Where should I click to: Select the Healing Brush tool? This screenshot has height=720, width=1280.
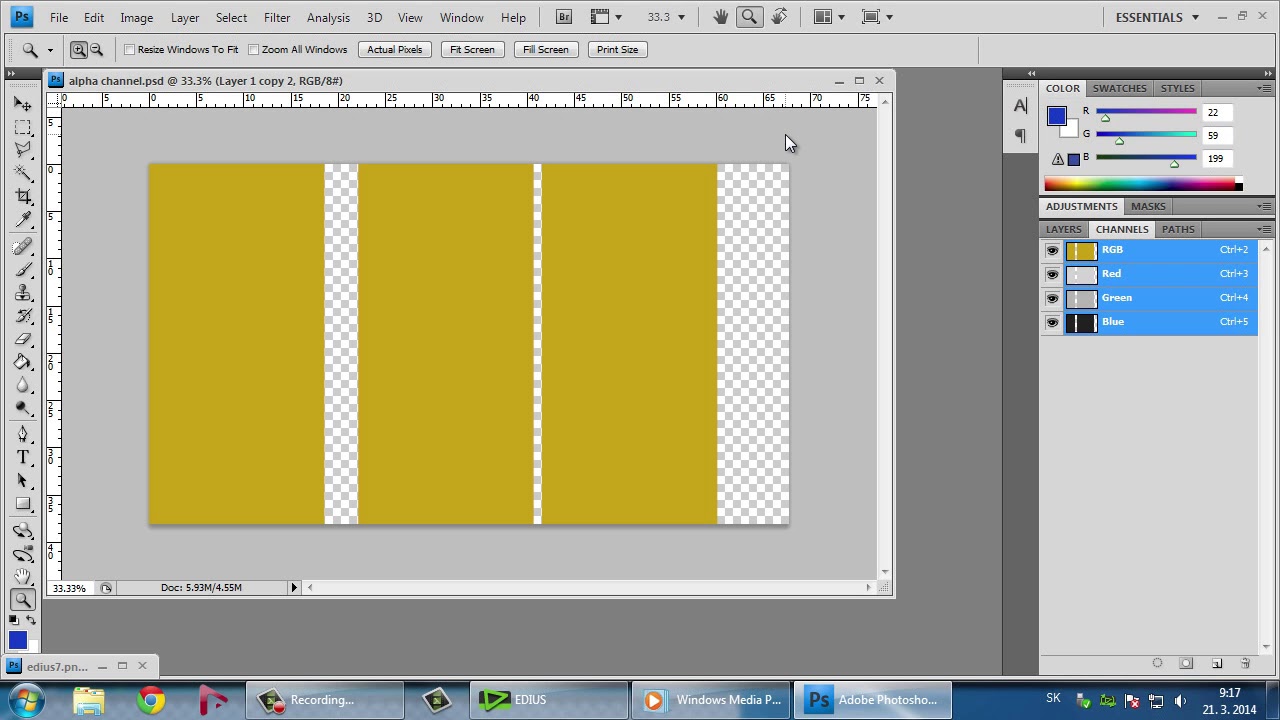click(x=23, y=246)
